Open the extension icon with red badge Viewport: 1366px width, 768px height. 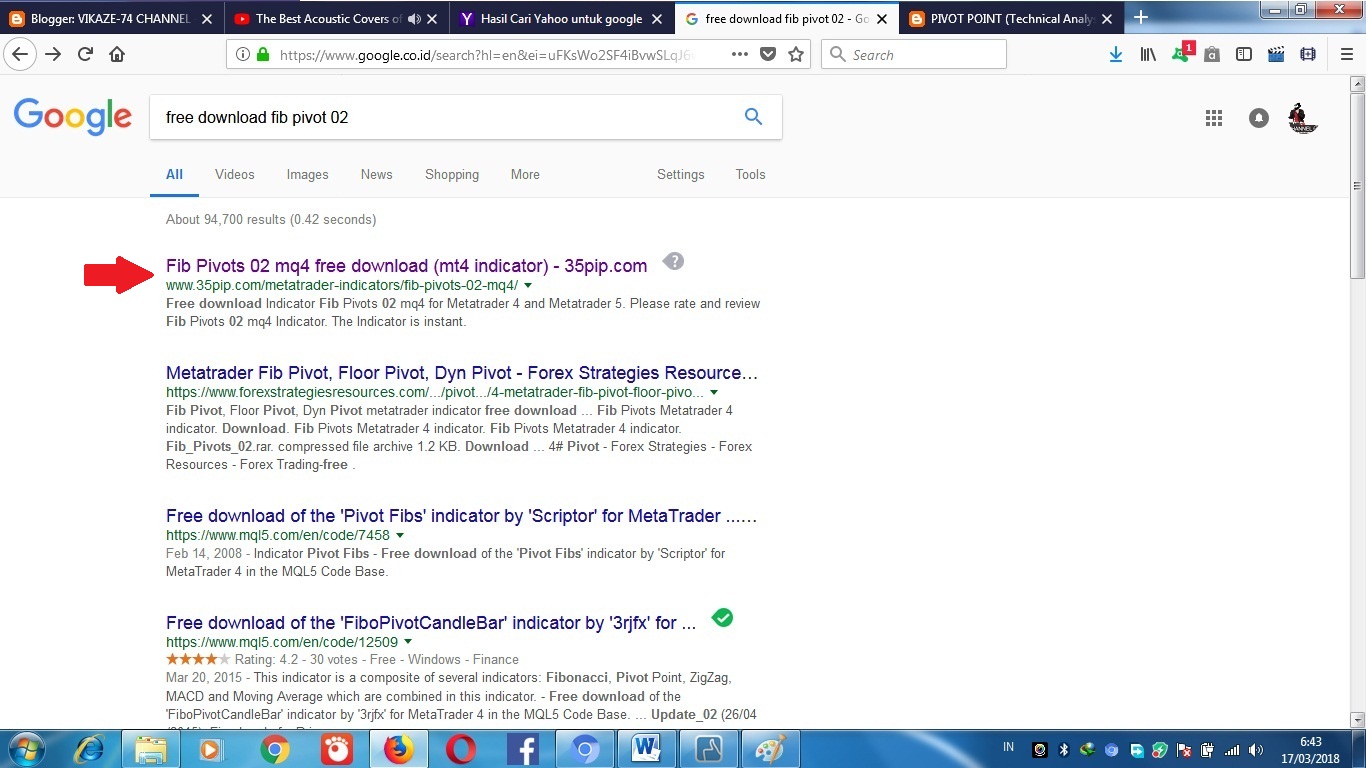(1181, 53)
